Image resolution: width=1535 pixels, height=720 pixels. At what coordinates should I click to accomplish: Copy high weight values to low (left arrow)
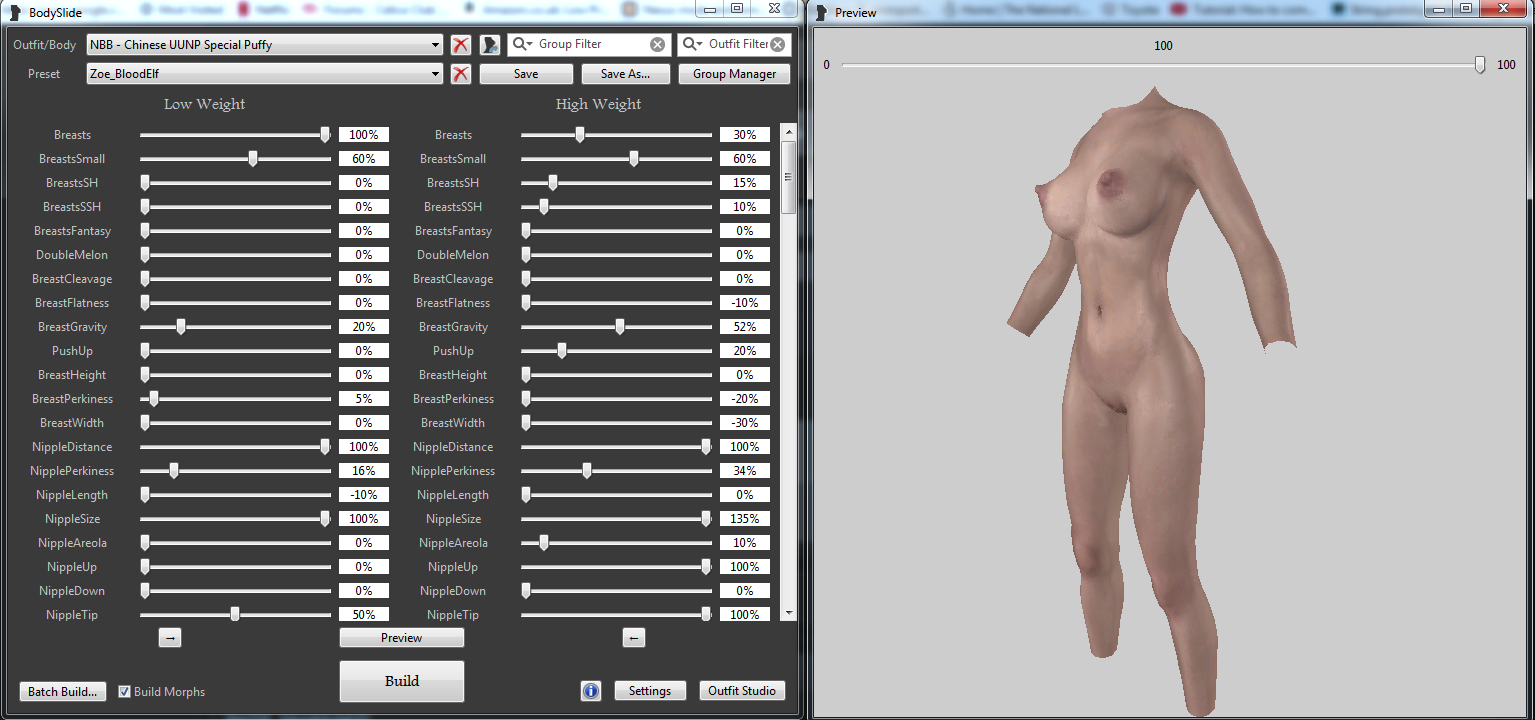coord(634,638)
